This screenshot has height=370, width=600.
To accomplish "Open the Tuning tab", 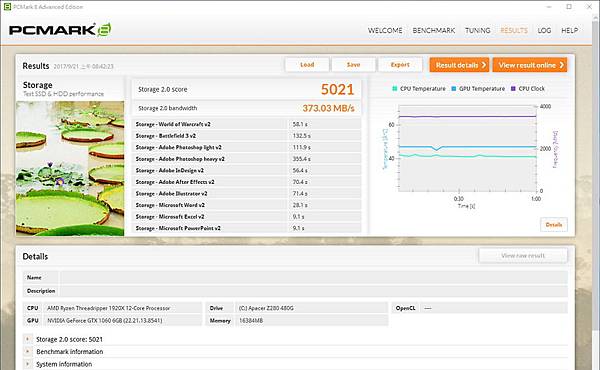I will pos(478,30).
